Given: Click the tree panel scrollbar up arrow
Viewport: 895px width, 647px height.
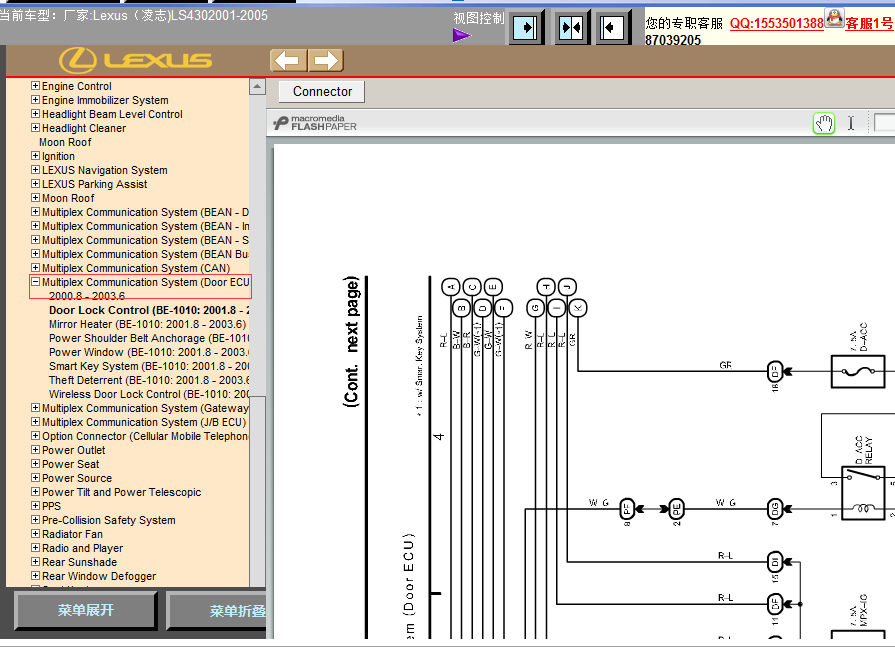Looking at the screenshot, I should (257, 87).
